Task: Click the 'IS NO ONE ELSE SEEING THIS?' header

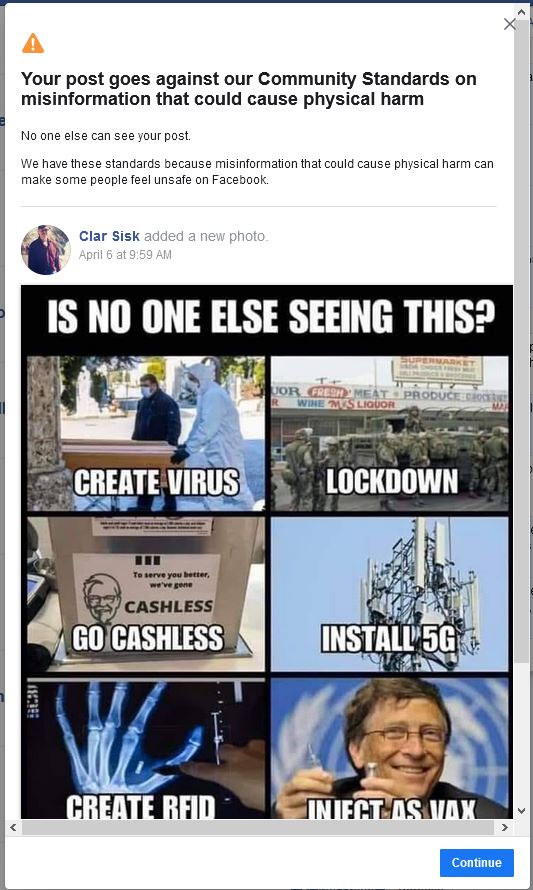Action: click(271, 316)
